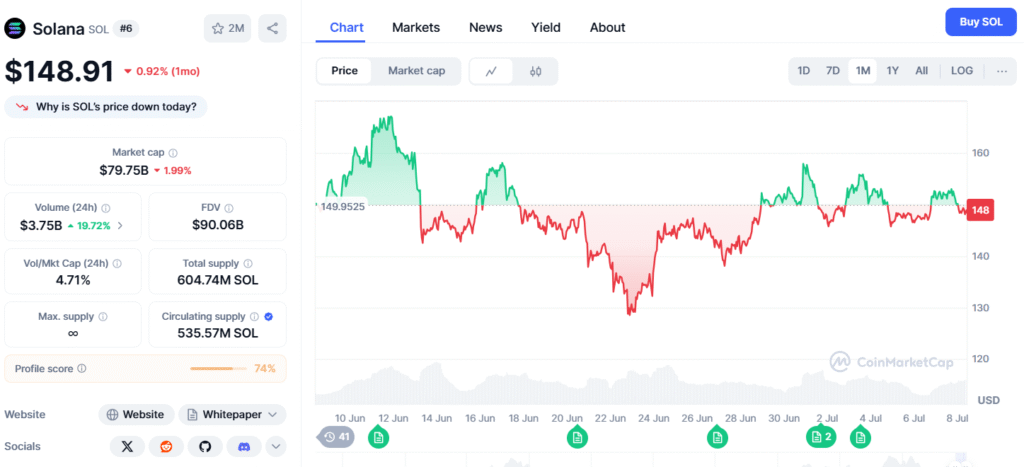The image size is (1024, 467).
Task: Select the Price chart toggle
Action: pos(345,71)
